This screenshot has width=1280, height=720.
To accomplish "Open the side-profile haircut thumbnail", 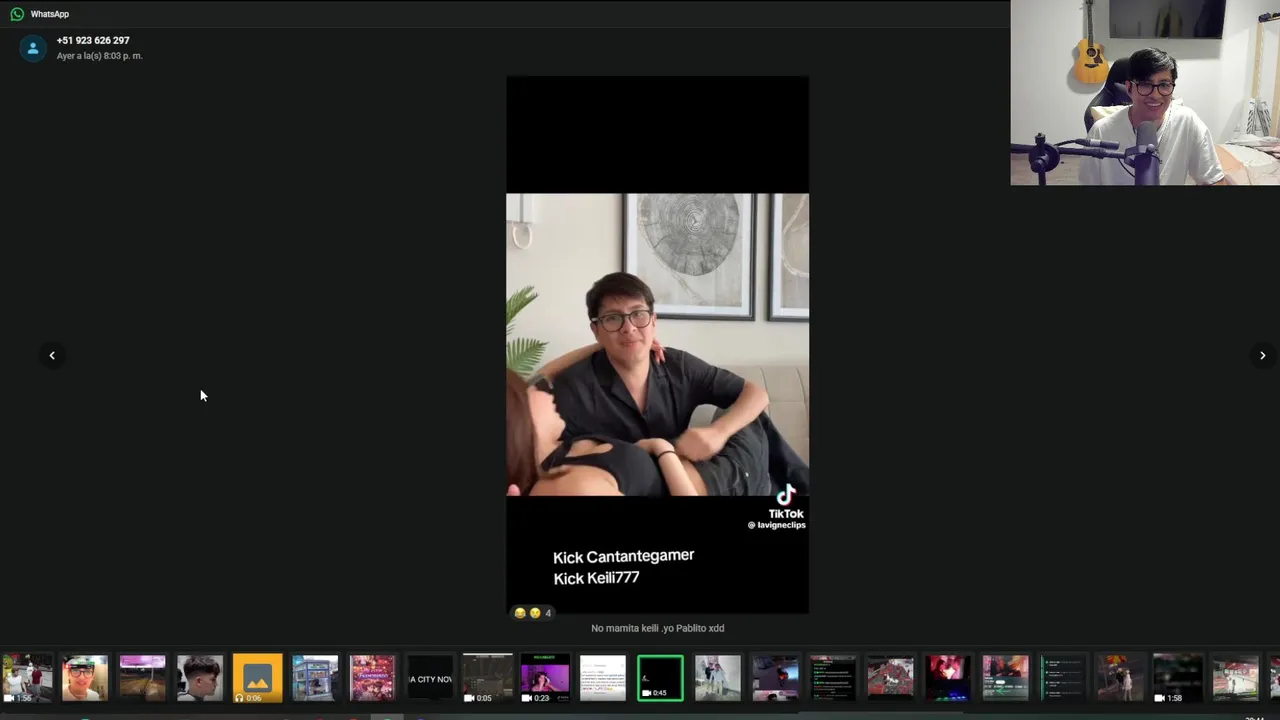I will [x=200, y=678].
